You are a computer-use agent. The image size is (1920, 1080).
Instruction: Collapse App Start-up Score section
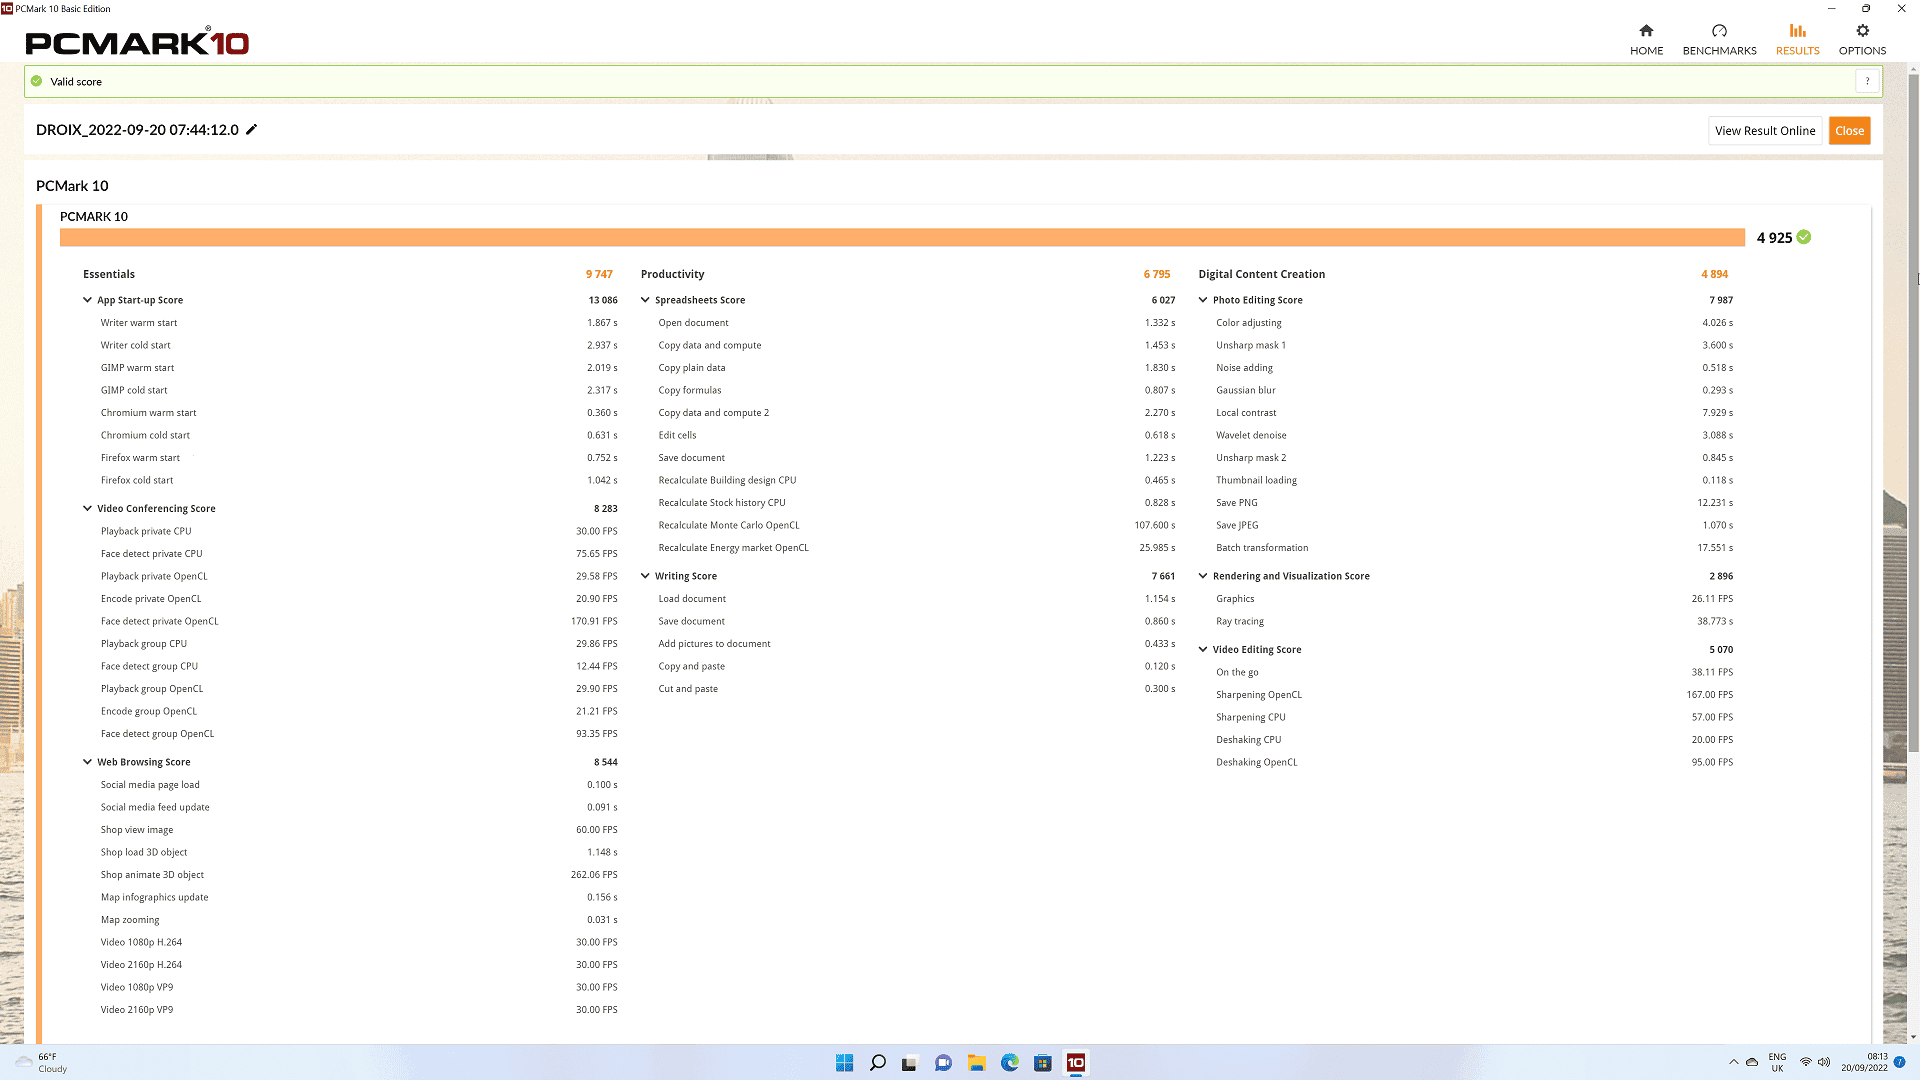[x=88, y=300]
